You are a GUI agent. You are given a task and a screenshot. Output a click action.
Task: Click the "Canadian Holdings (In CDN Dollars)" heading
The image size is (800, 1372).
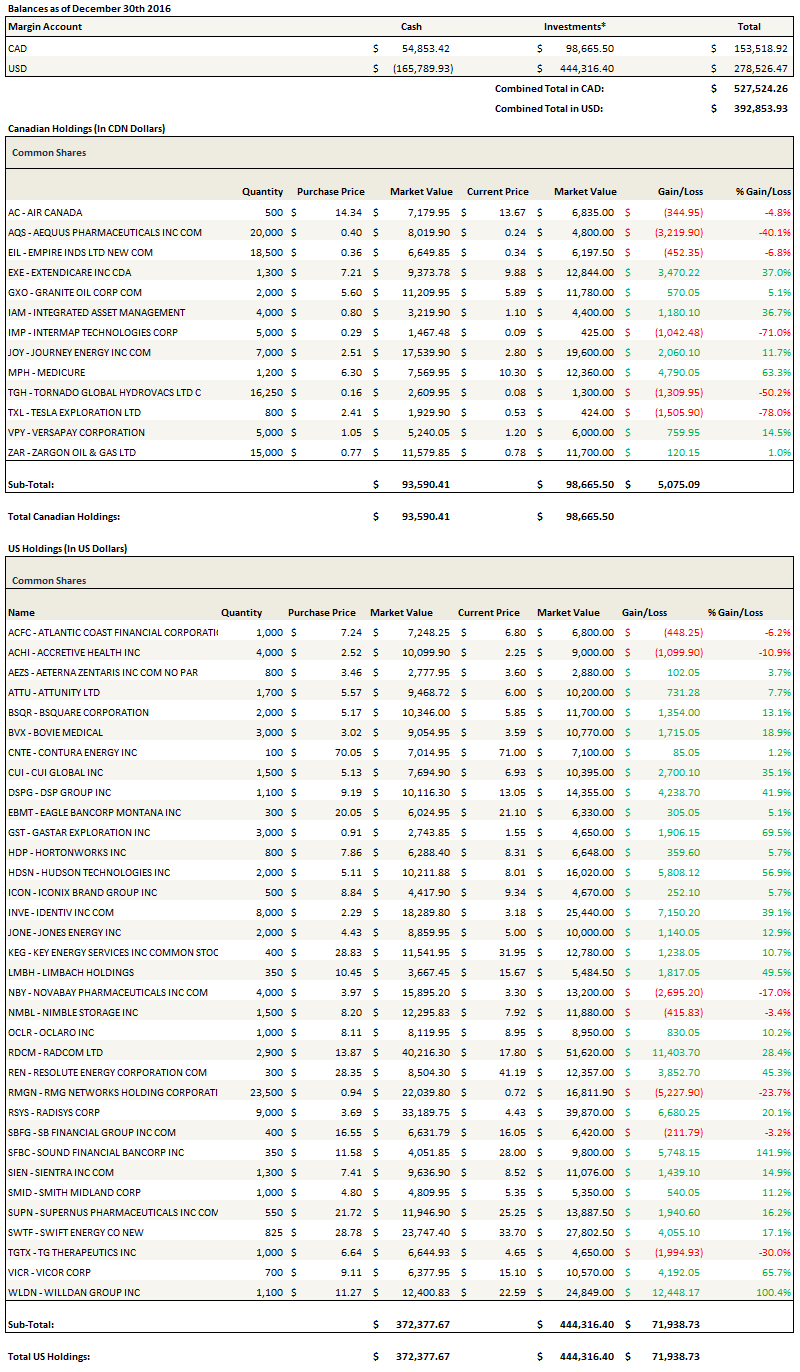coord(86,129)
